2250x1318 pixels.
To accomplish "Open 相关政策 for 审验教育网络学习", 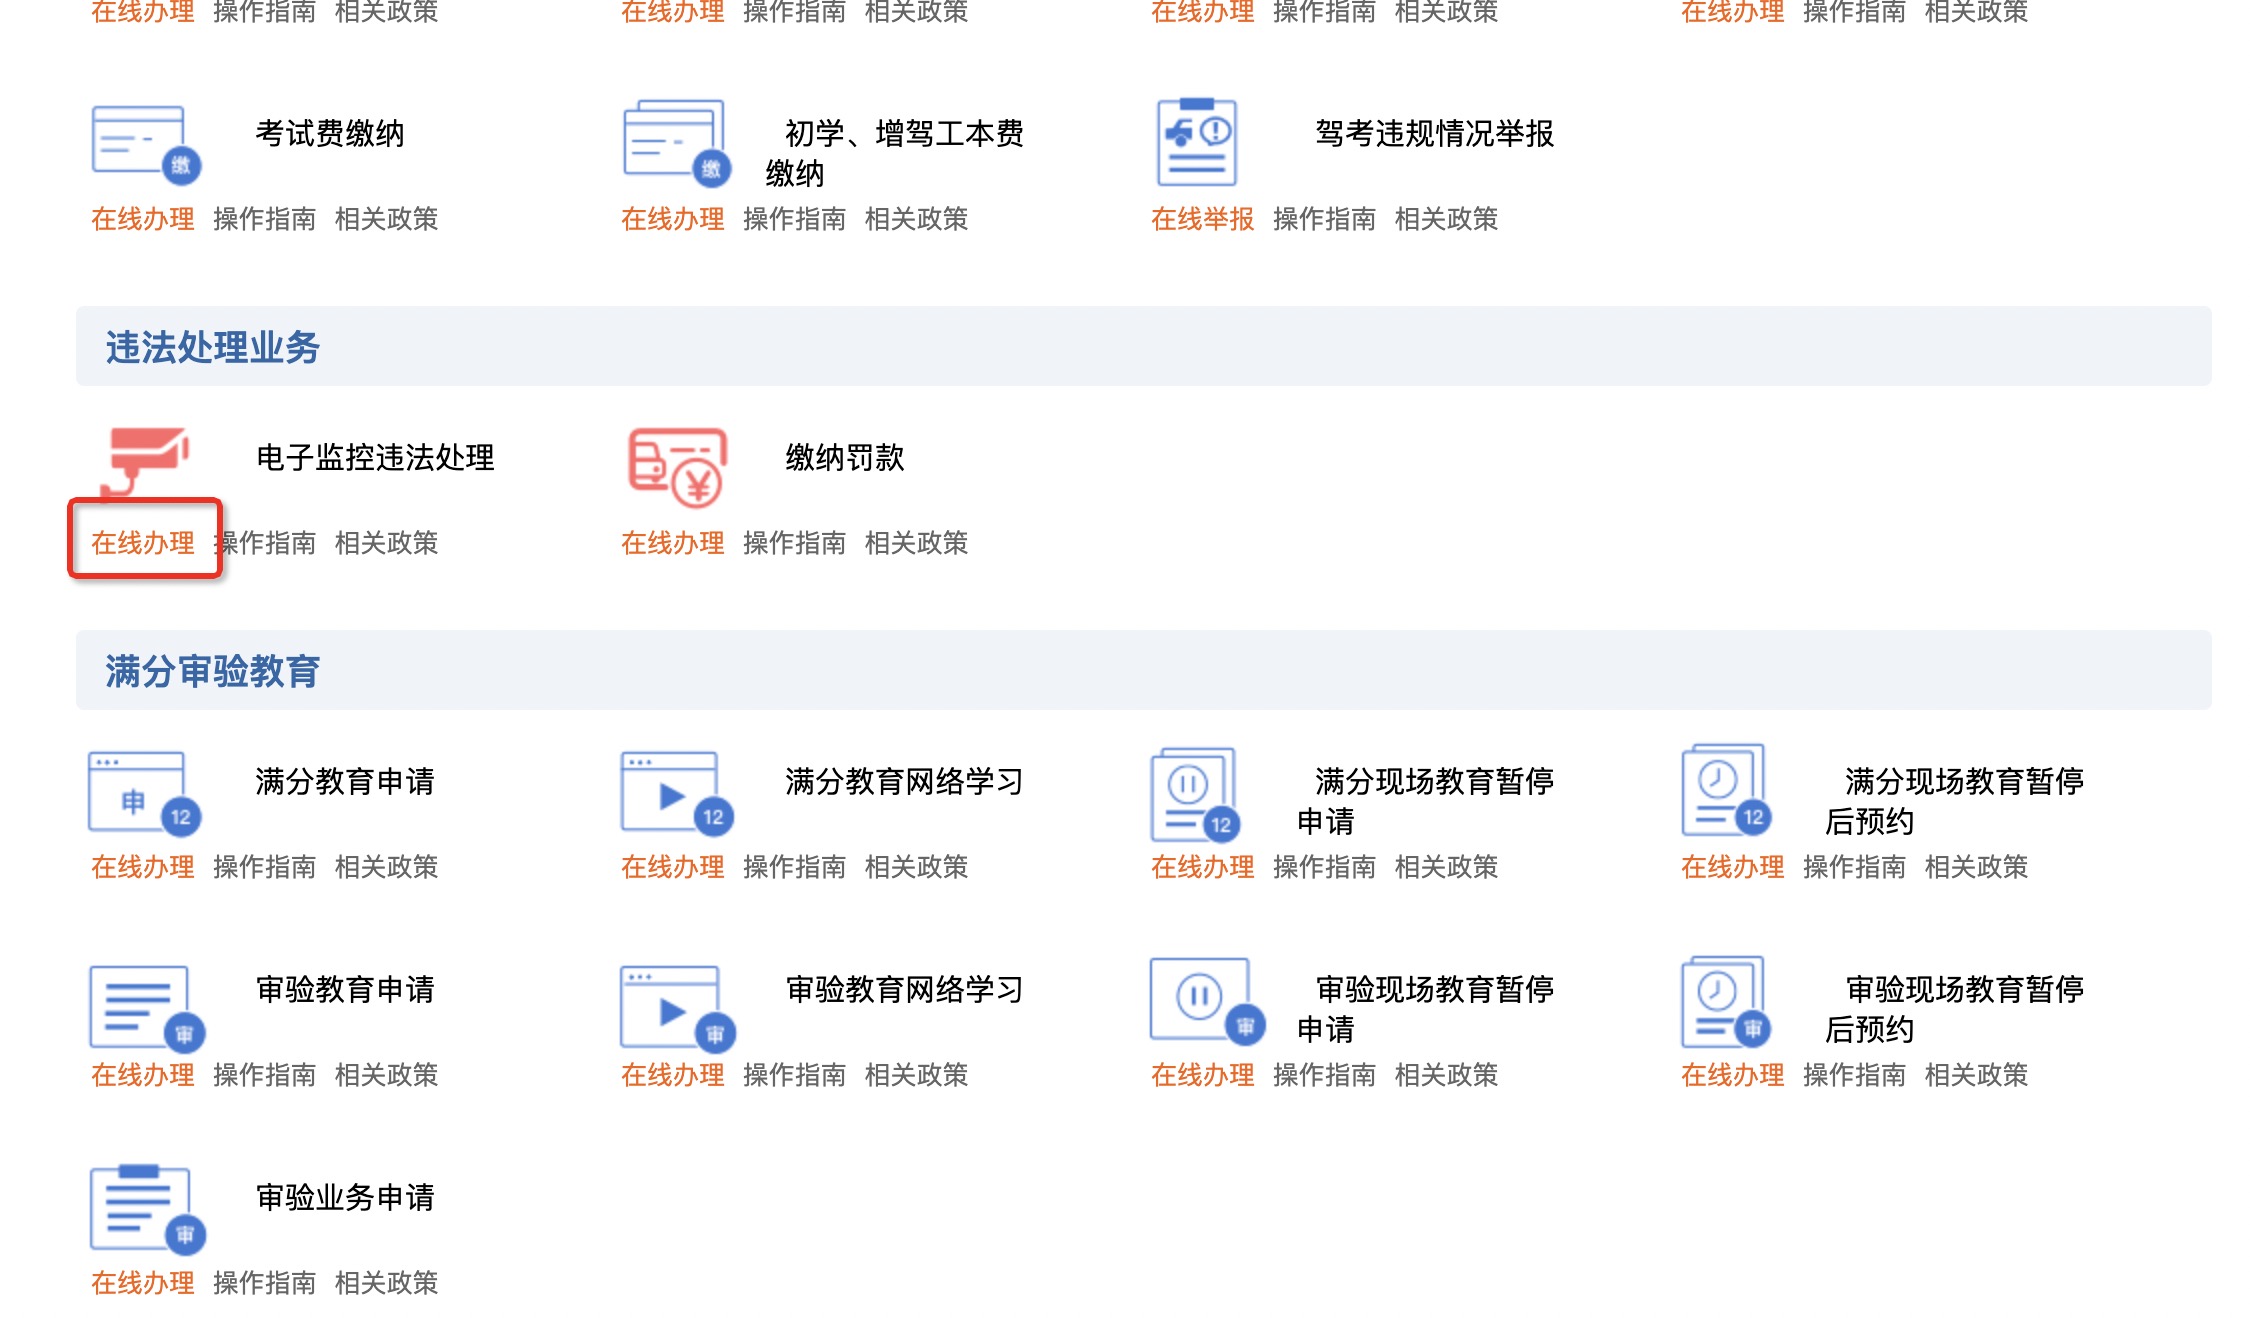I will point(917,1075).
